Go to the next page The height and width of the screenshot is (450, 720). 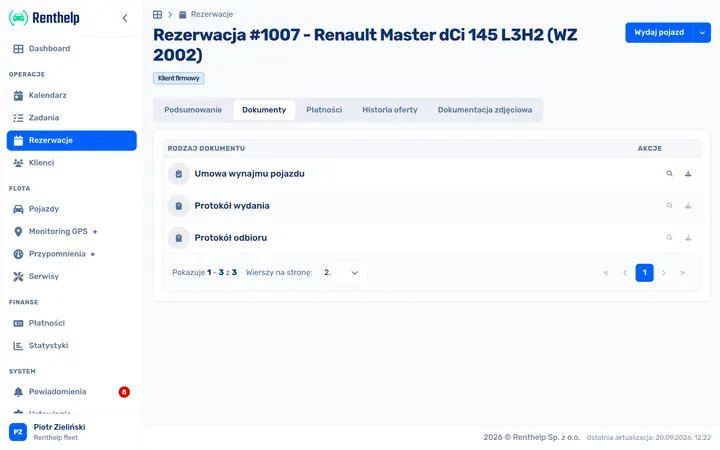(664, 273)
